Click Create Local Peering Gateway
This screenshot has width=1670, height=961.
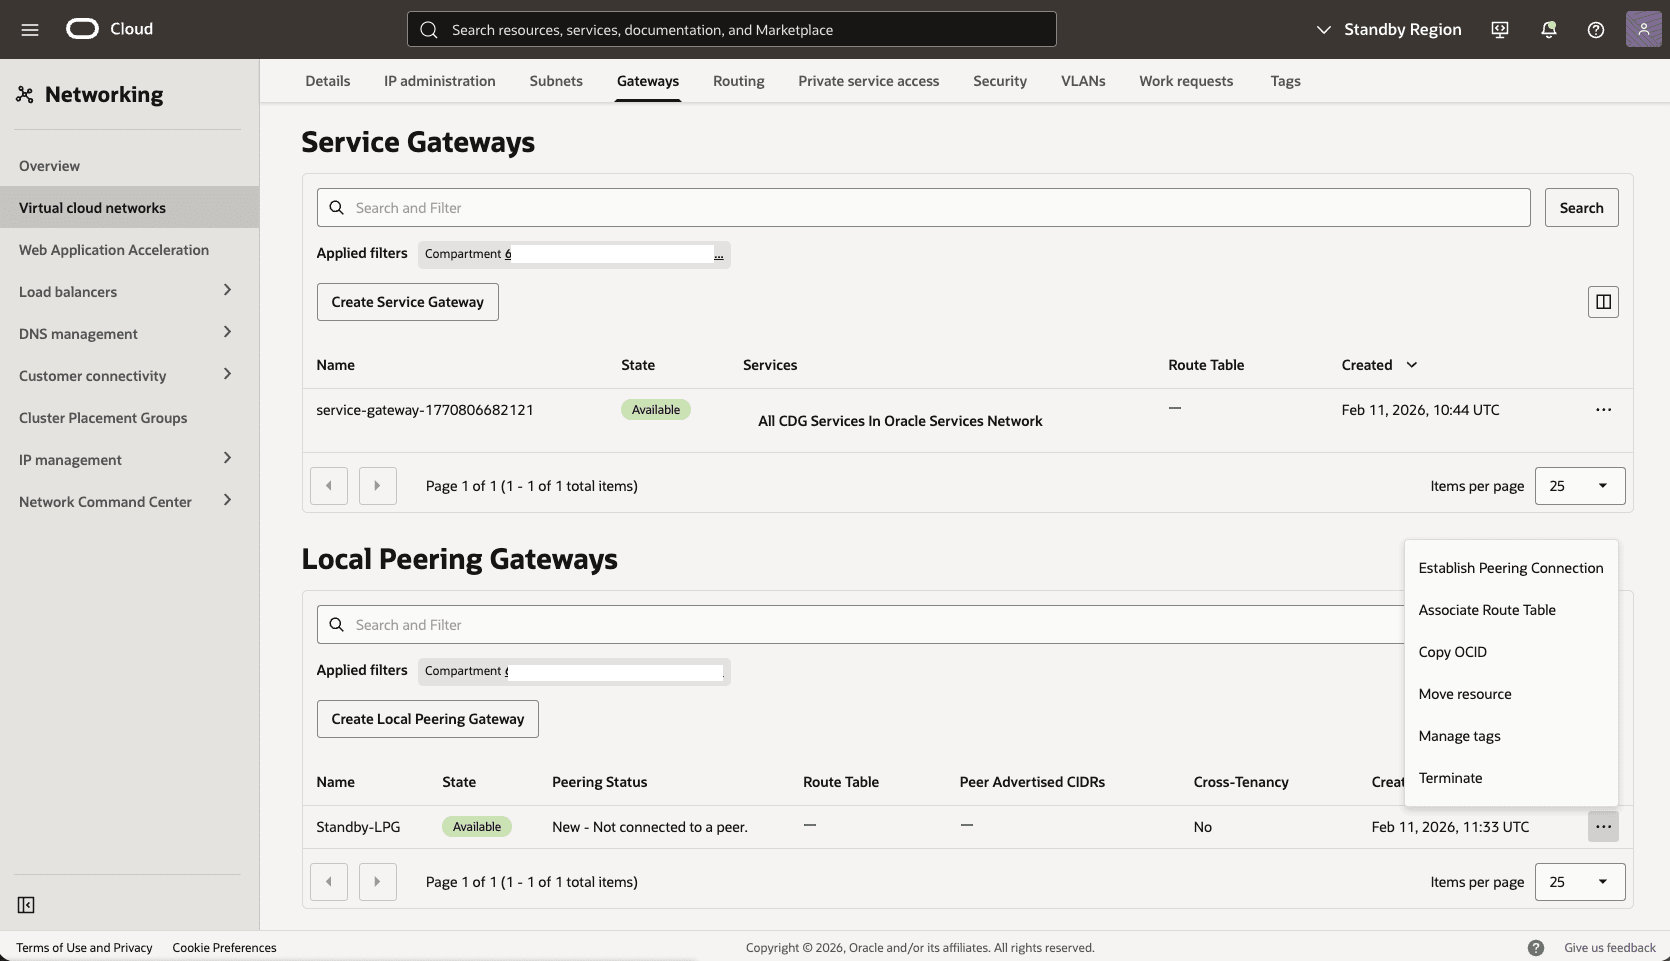click(427, 718)
